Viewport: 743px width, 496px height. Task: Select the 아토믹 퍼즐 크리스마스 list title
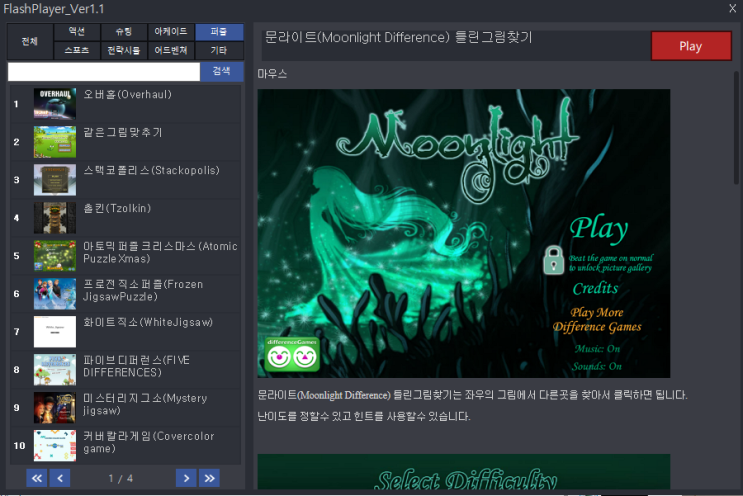[160, 253]
